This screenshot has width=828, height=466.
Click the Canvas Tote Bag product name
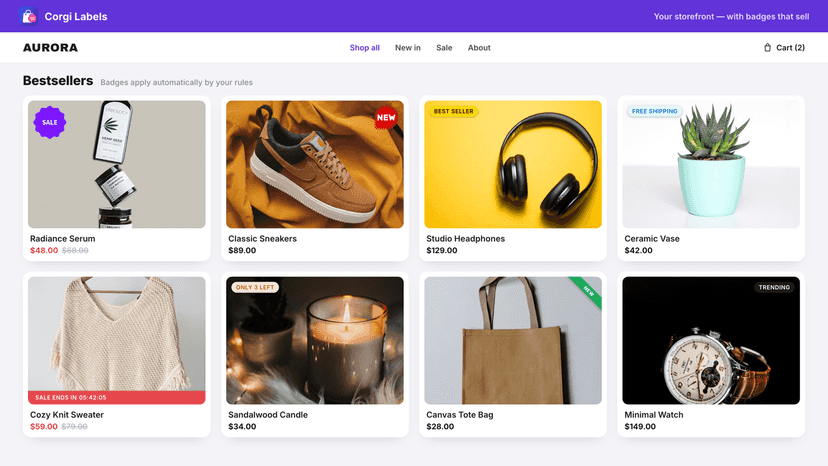(459, 415)
